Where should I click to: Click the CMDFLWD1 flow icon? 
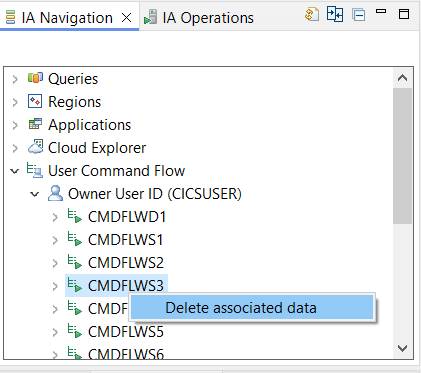point(75,216)
